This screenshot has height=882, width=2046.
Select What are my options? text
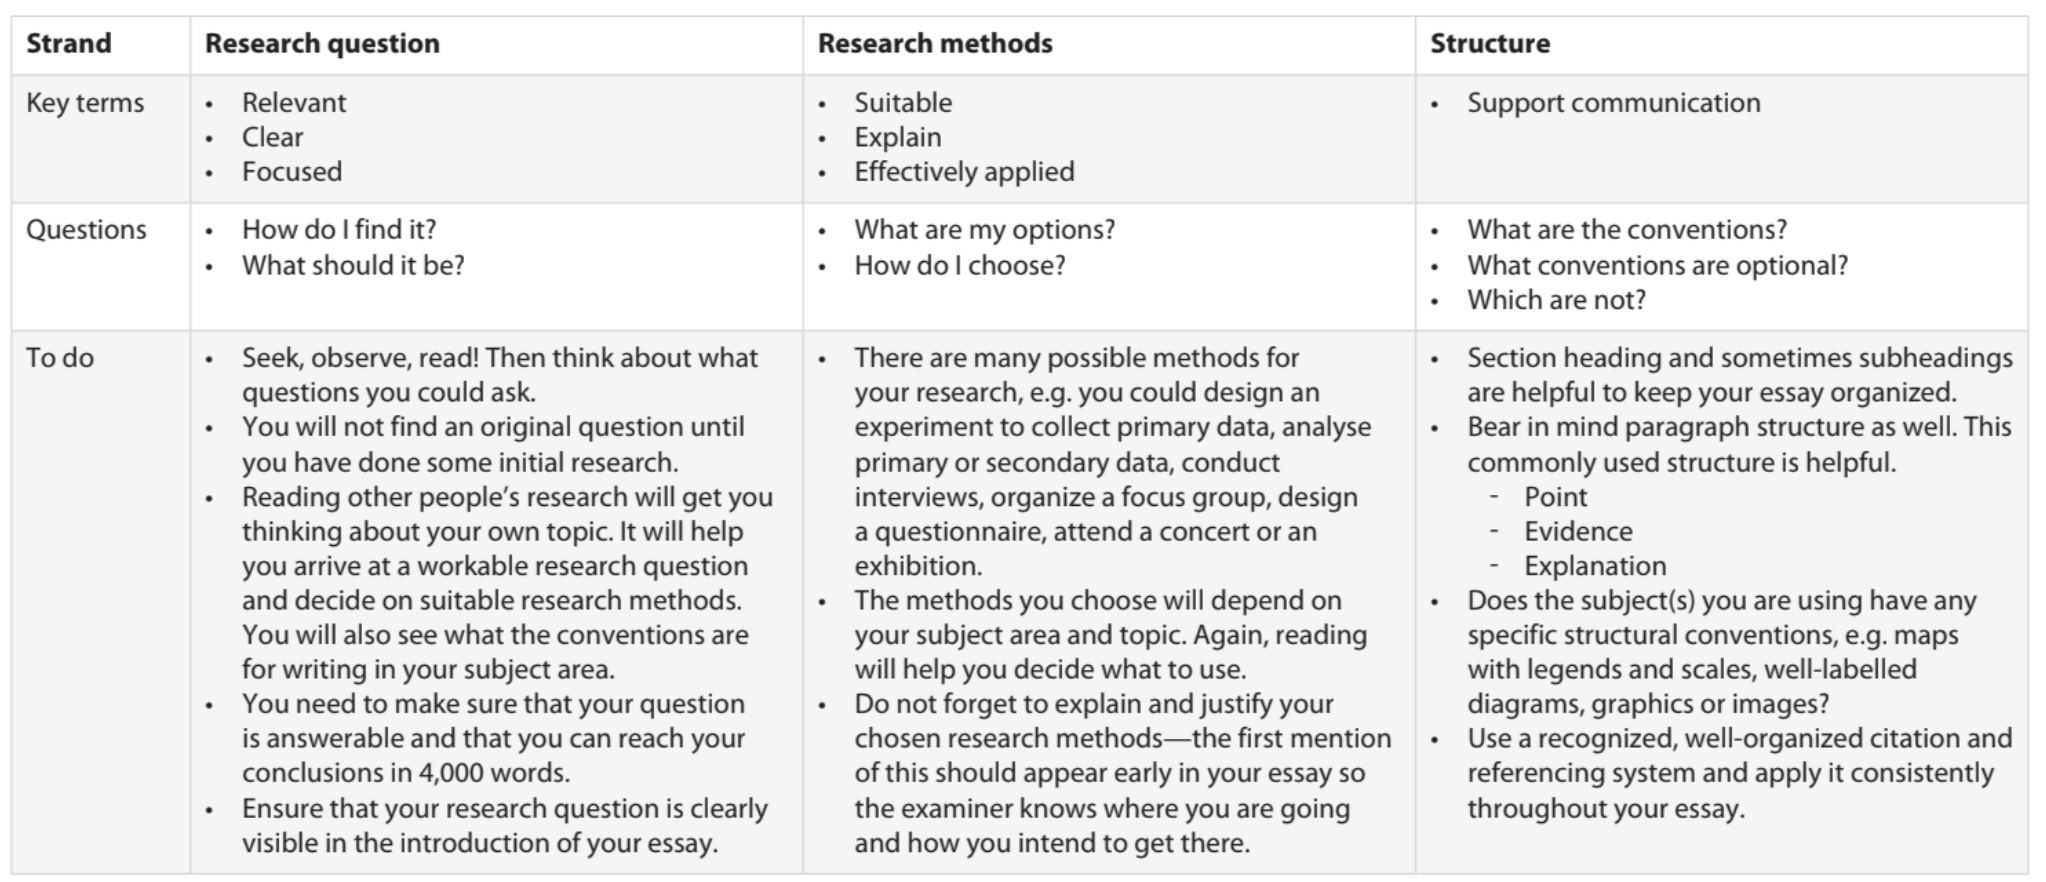(x=984, y=229)
